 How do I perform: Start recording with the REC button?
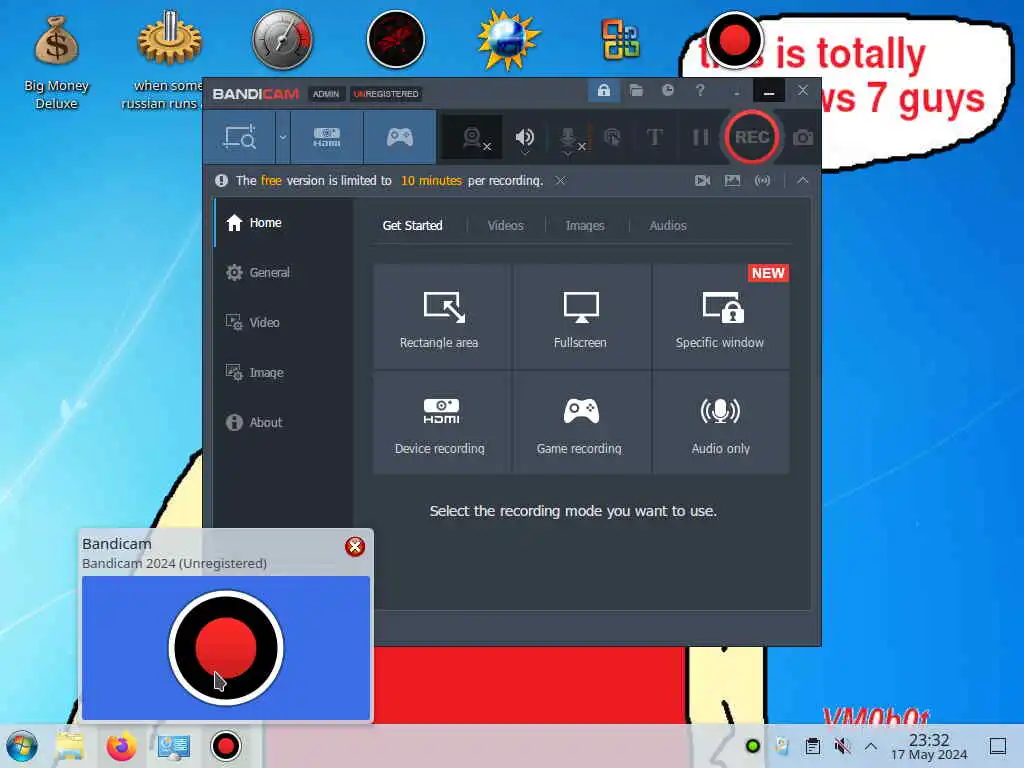(x=751, y=137)
